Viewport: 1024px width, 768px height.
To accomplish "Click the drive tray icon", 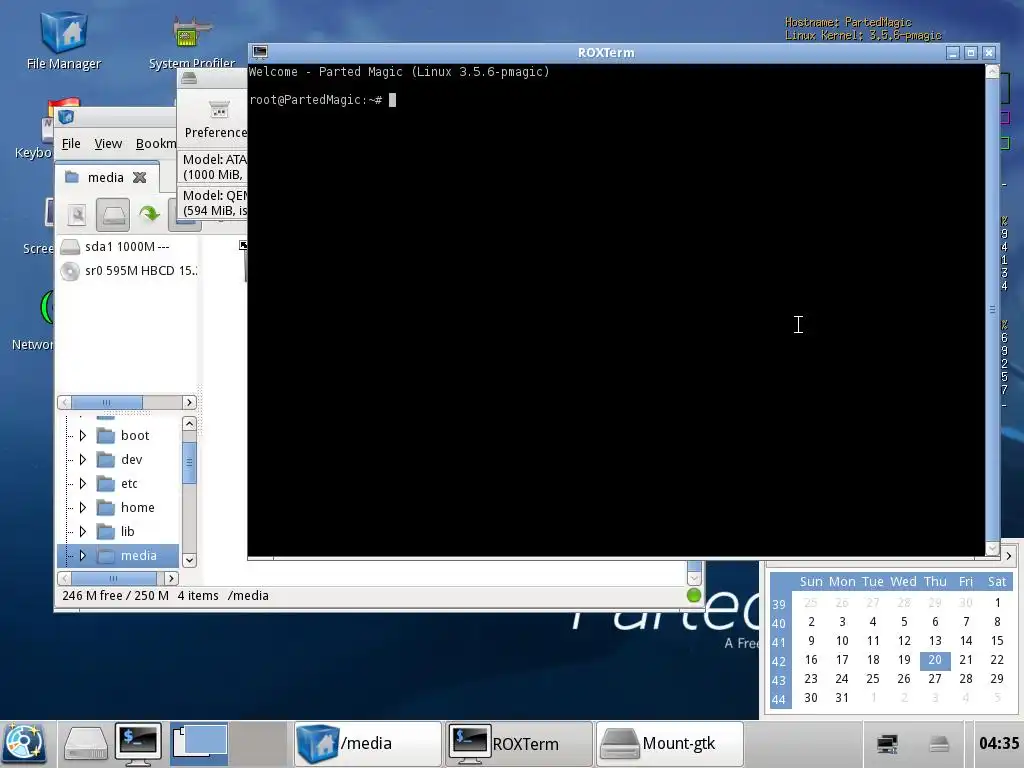I will 939,744.
